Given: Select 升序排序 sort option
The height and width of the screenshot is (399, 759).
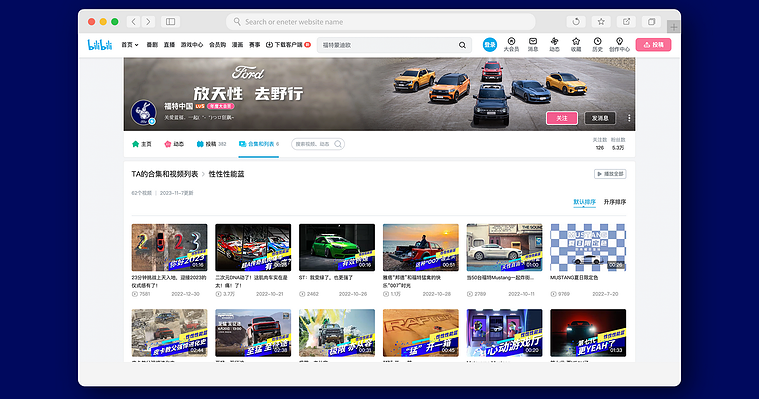Looking at the screenshot, I should click(615, 202).
